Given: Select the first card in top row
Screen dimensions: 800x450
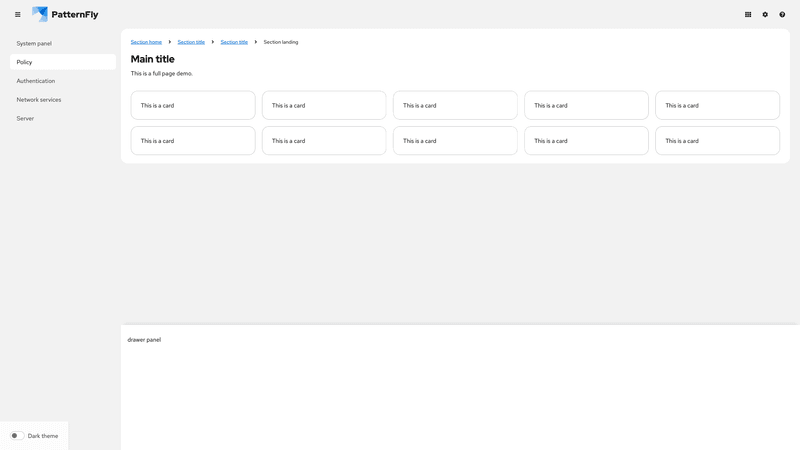Looking at the screenshot, I should pyautogui.click(x=193, y=105).
